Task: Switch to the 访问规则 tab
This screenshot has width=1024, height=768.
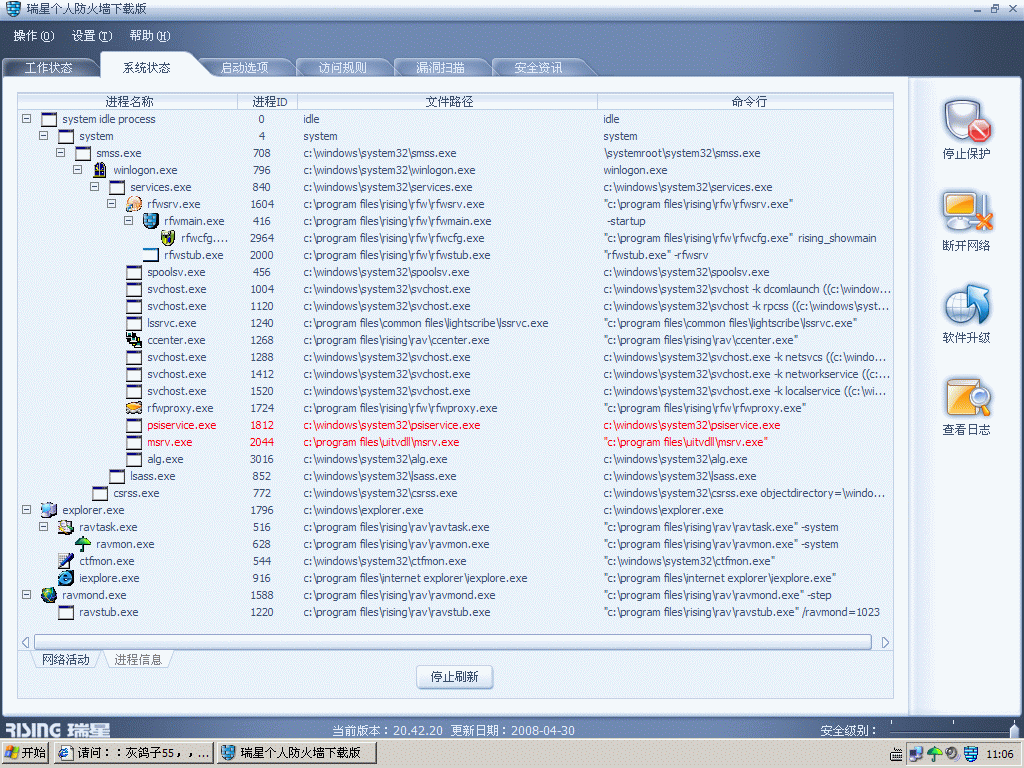Action: click(343, 68)
